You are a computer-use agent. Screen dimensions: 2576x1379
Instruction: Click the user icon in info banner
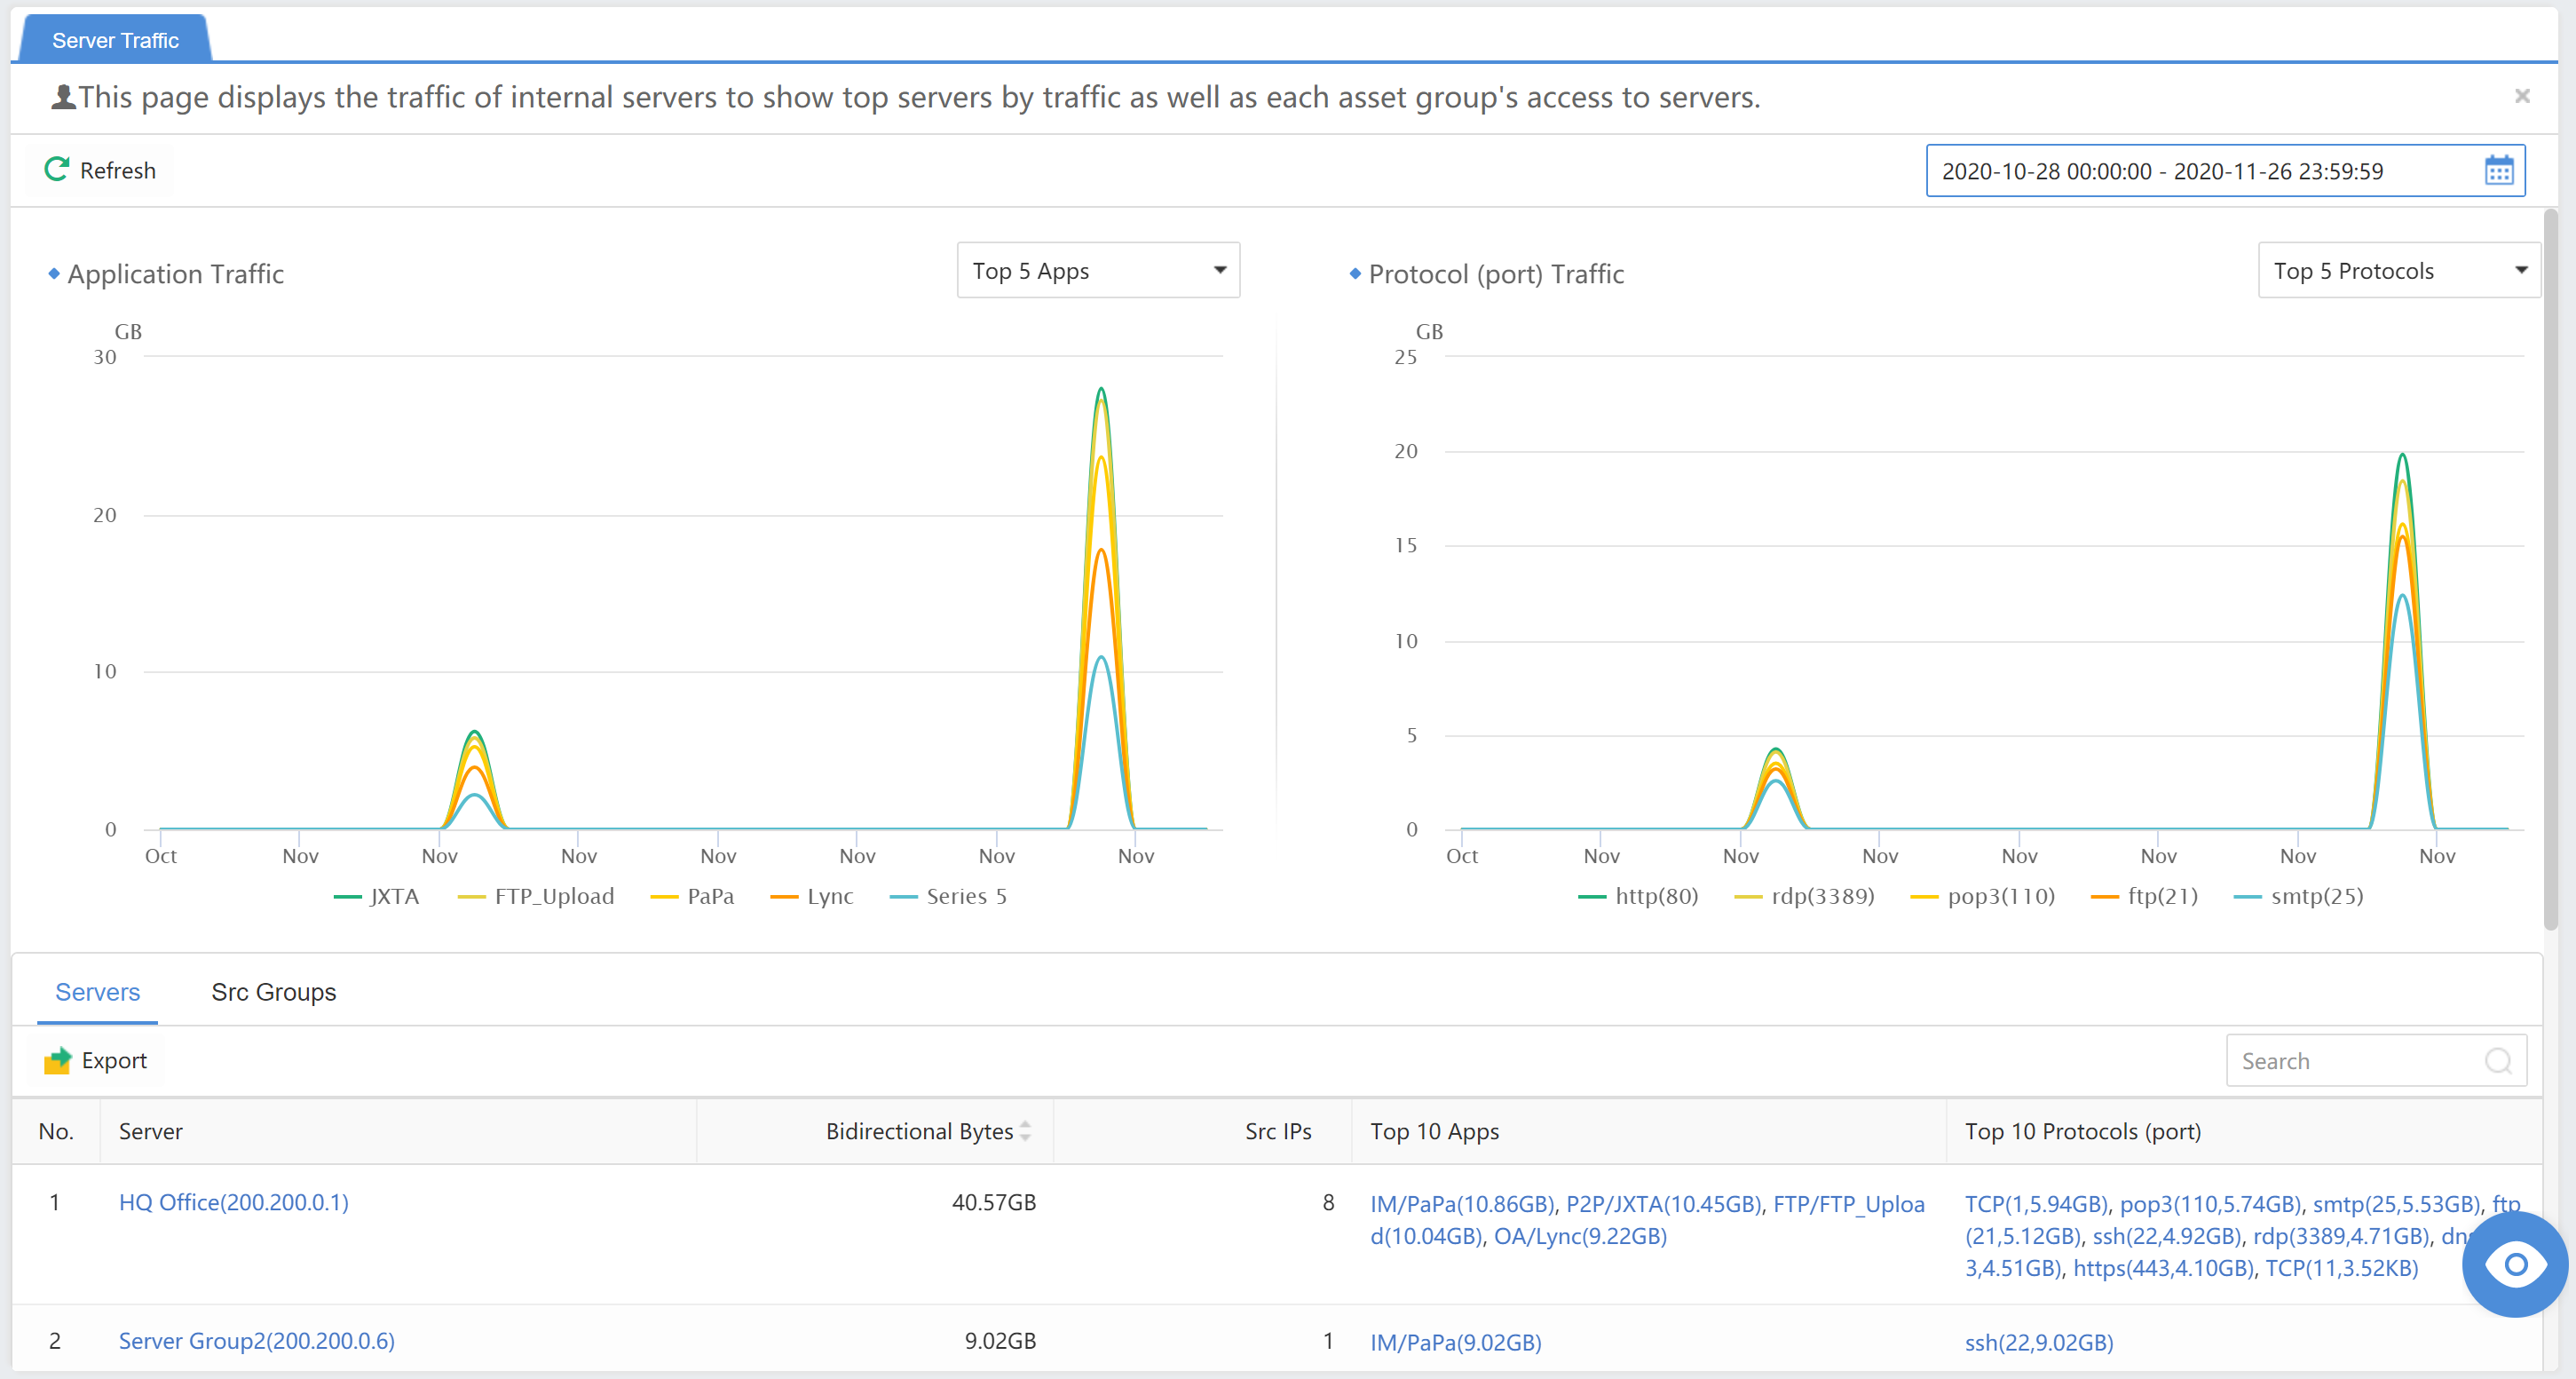pos(63,97)
